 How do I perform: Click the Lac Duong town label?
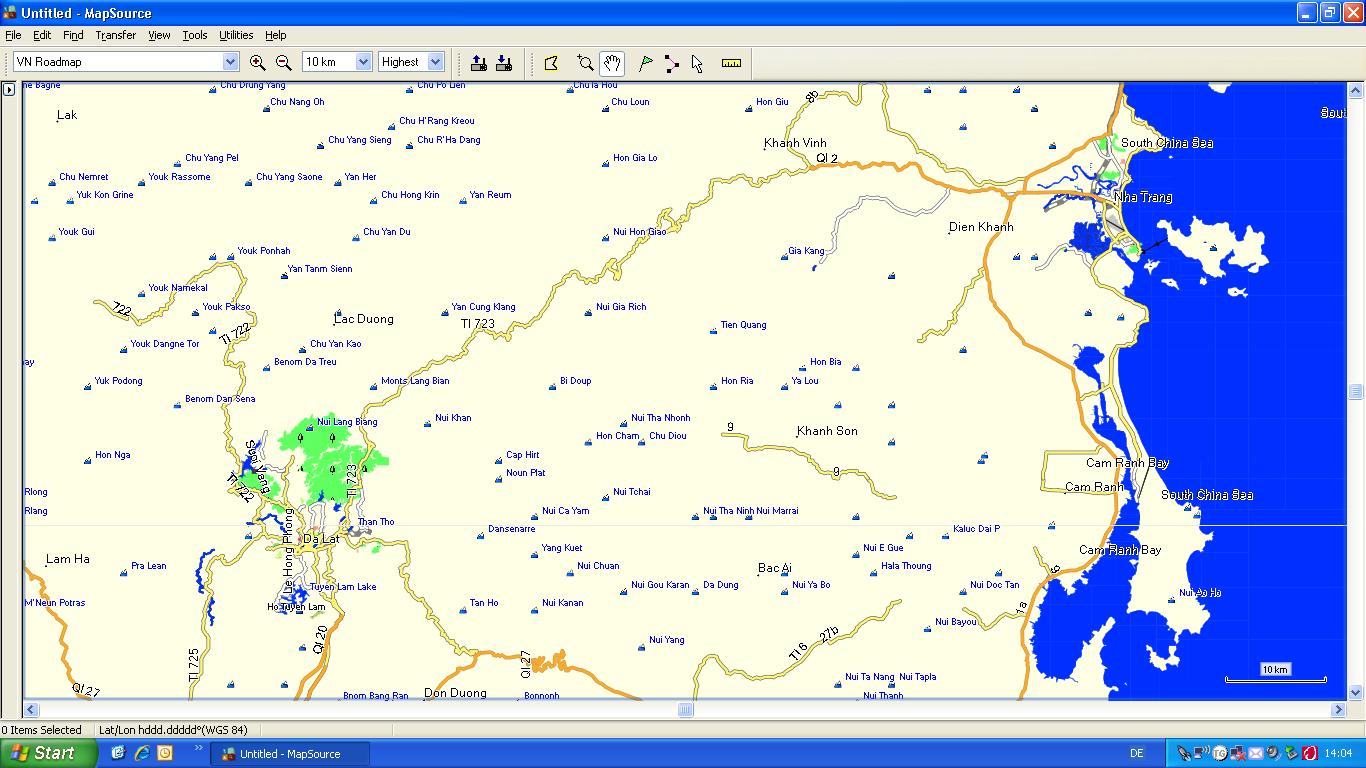click(364, 319)
